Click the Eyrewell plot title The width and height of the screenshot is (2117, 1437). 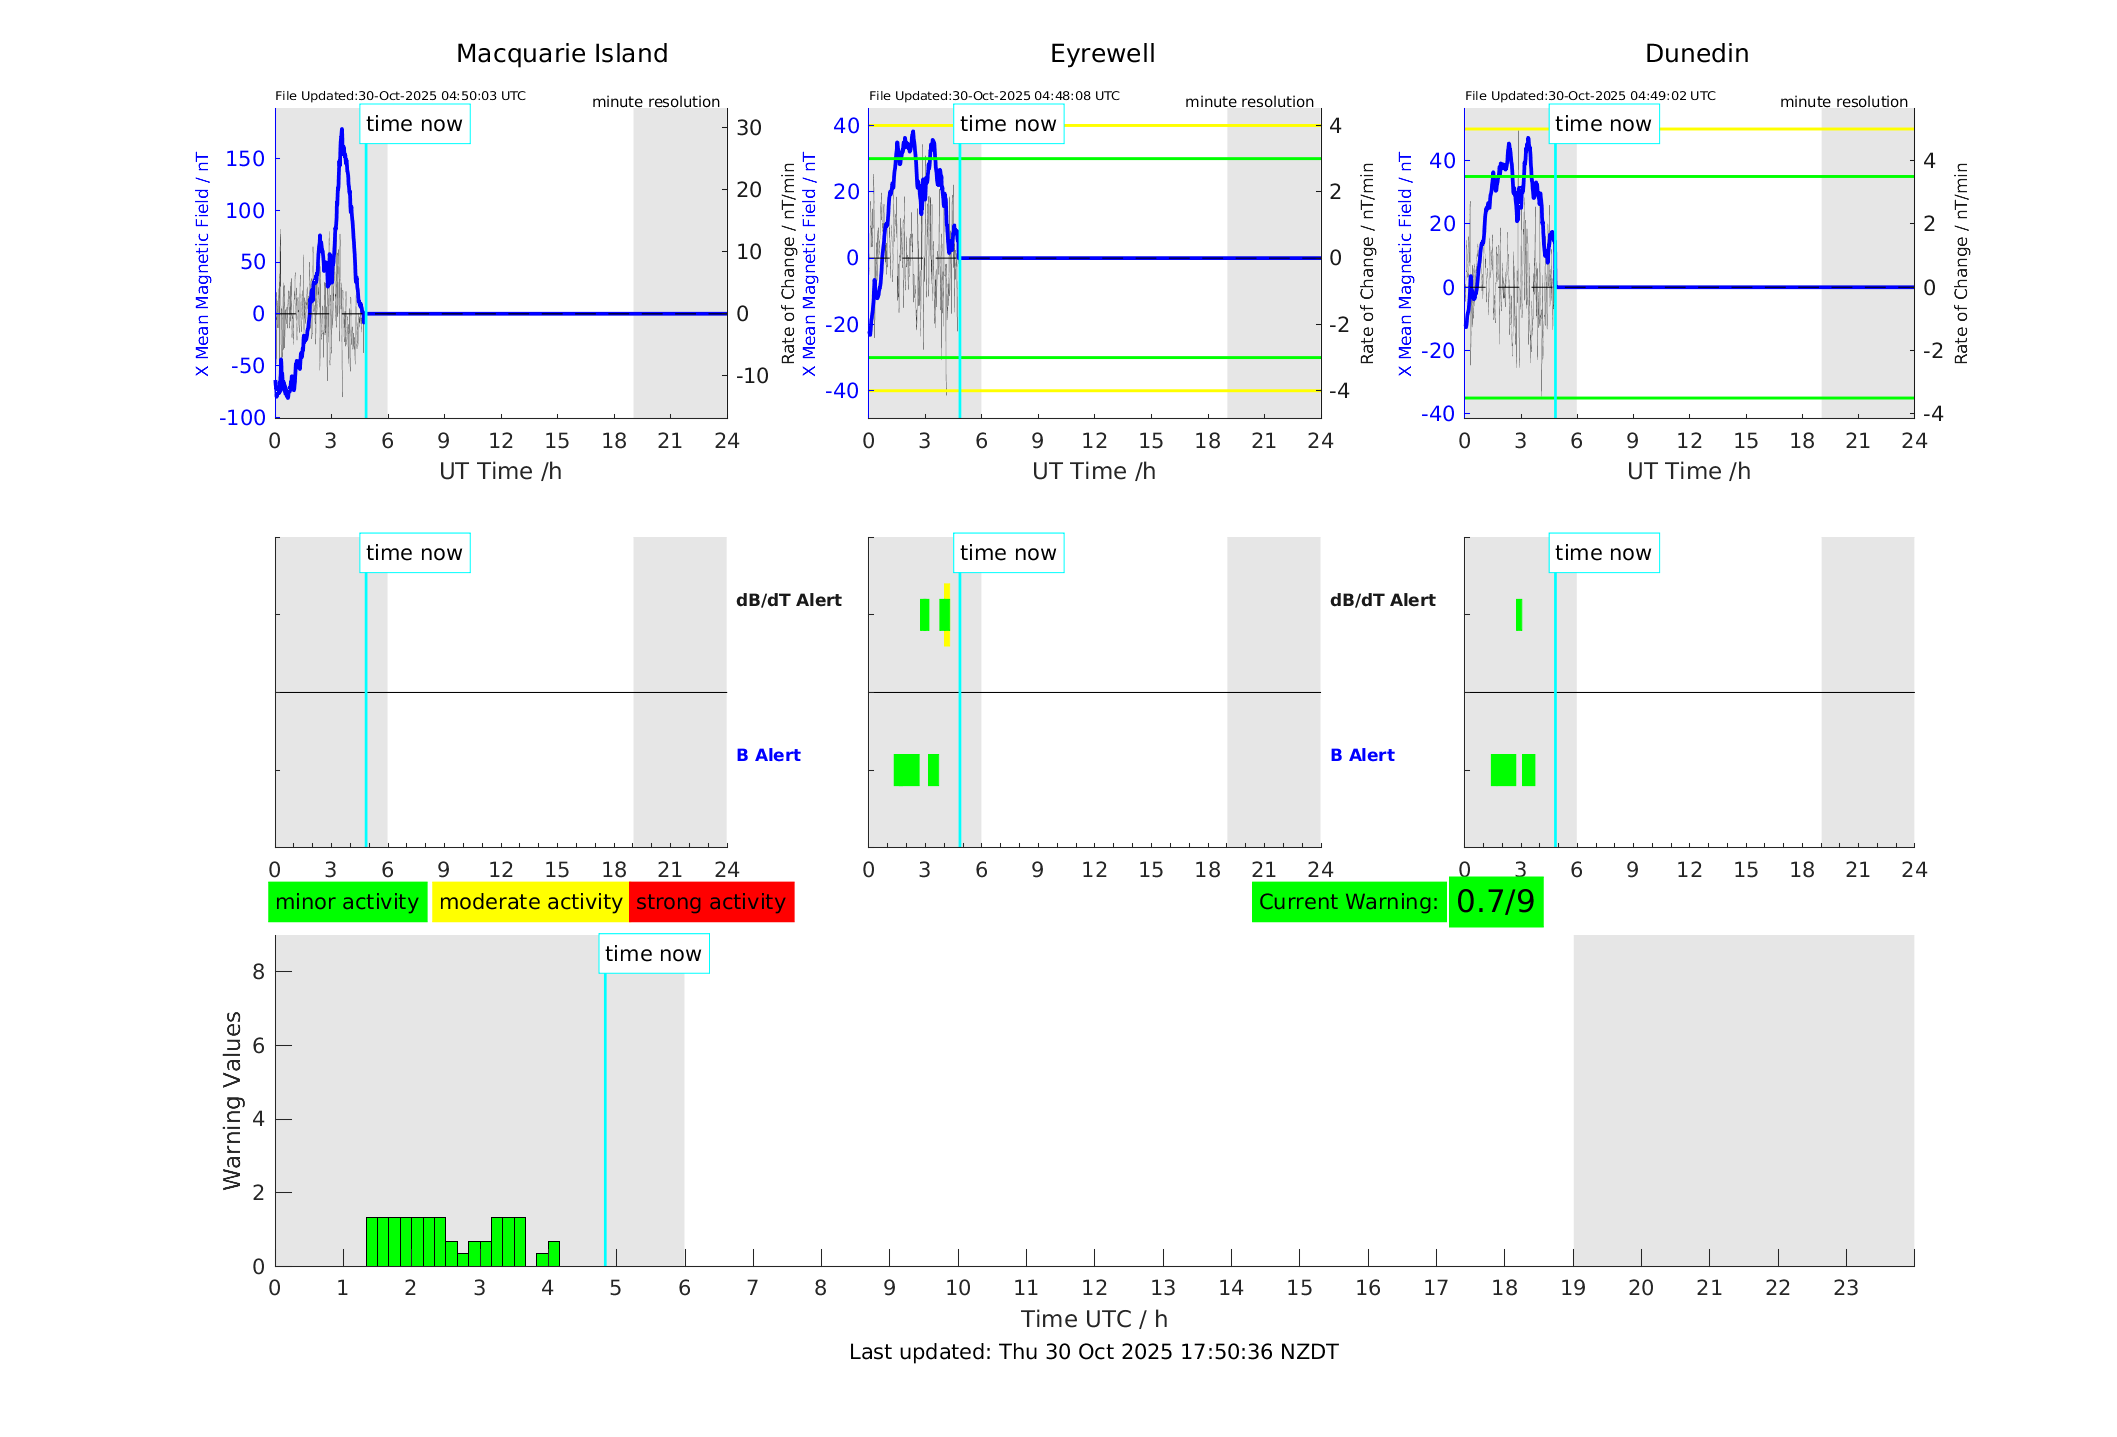[1102, 54]
